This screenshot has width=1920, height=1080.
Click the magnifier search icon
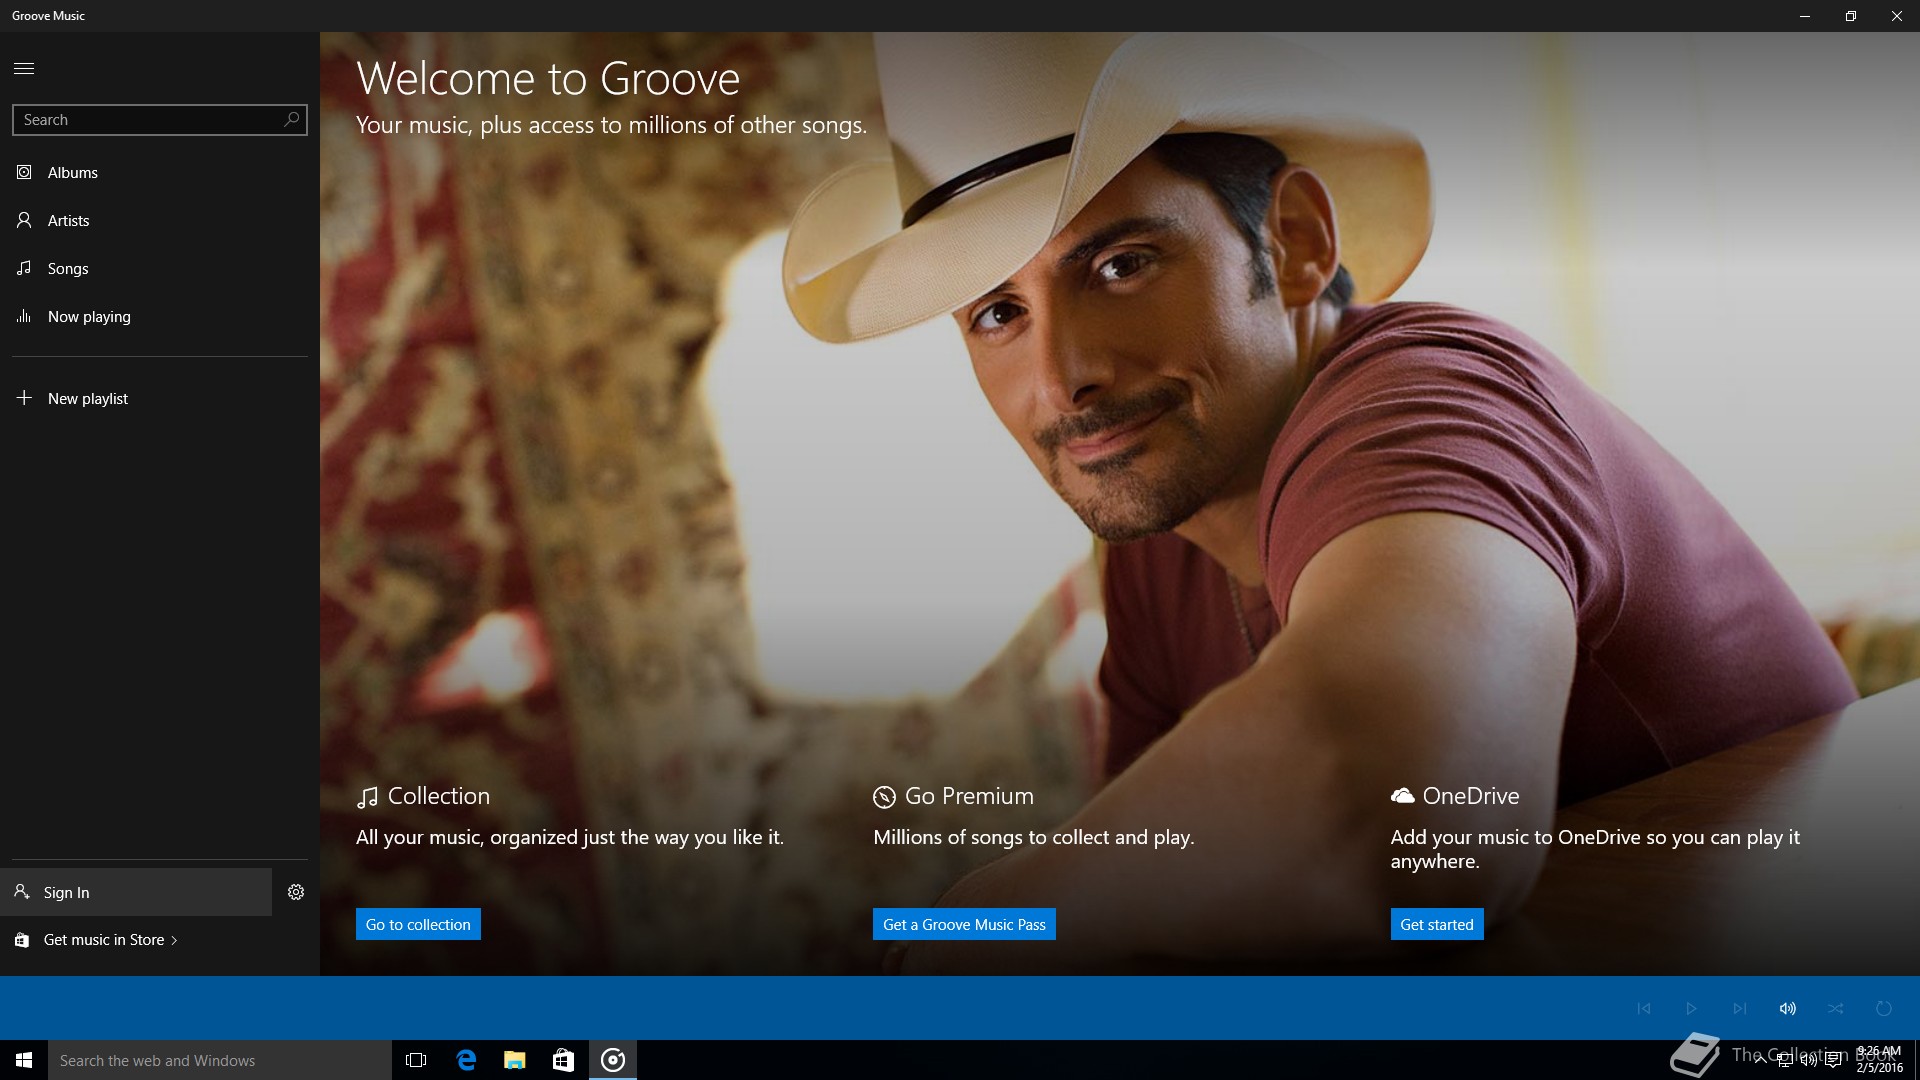pyautogui.click(x=291, y=119)
